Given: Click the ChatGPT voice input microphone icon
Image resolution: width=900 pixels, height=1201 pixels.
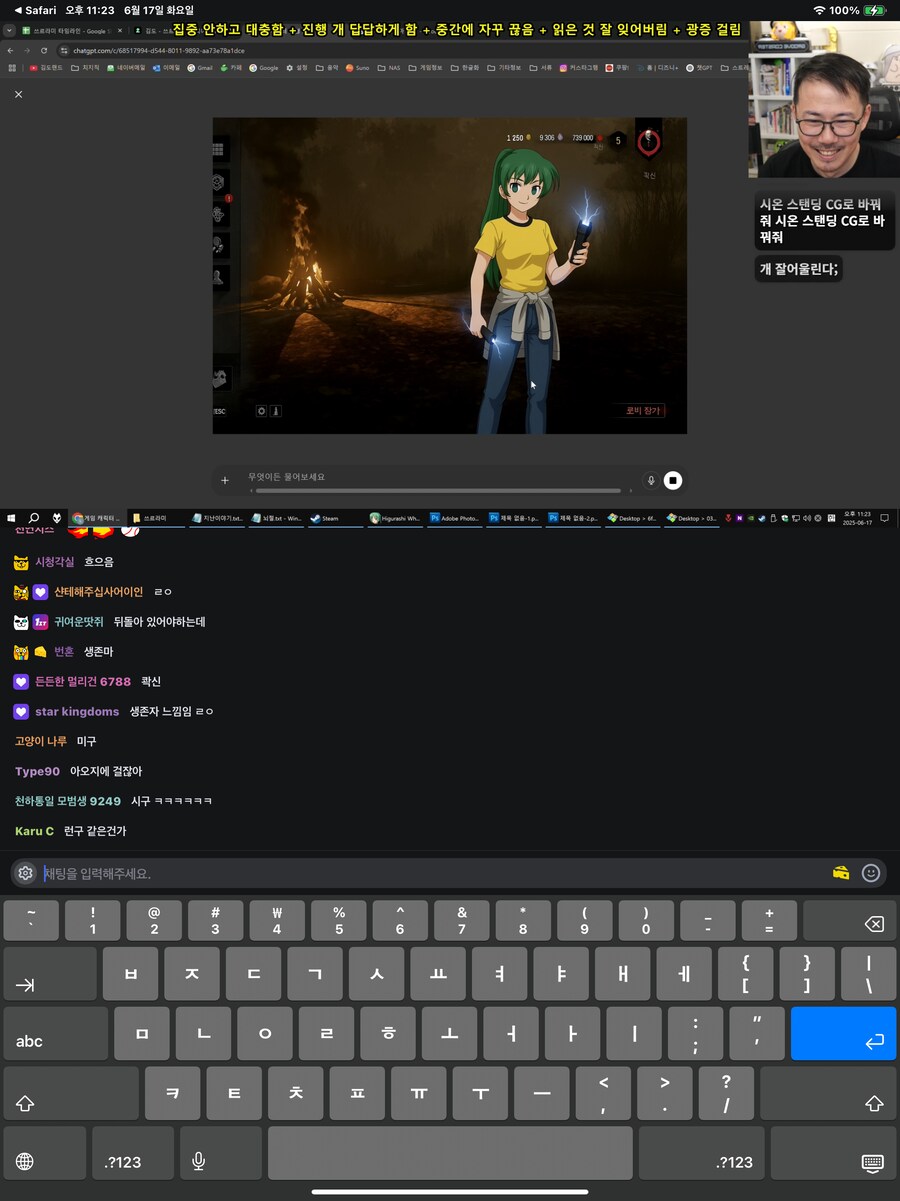Looking at the screenshot, I should tap(651, 480).
